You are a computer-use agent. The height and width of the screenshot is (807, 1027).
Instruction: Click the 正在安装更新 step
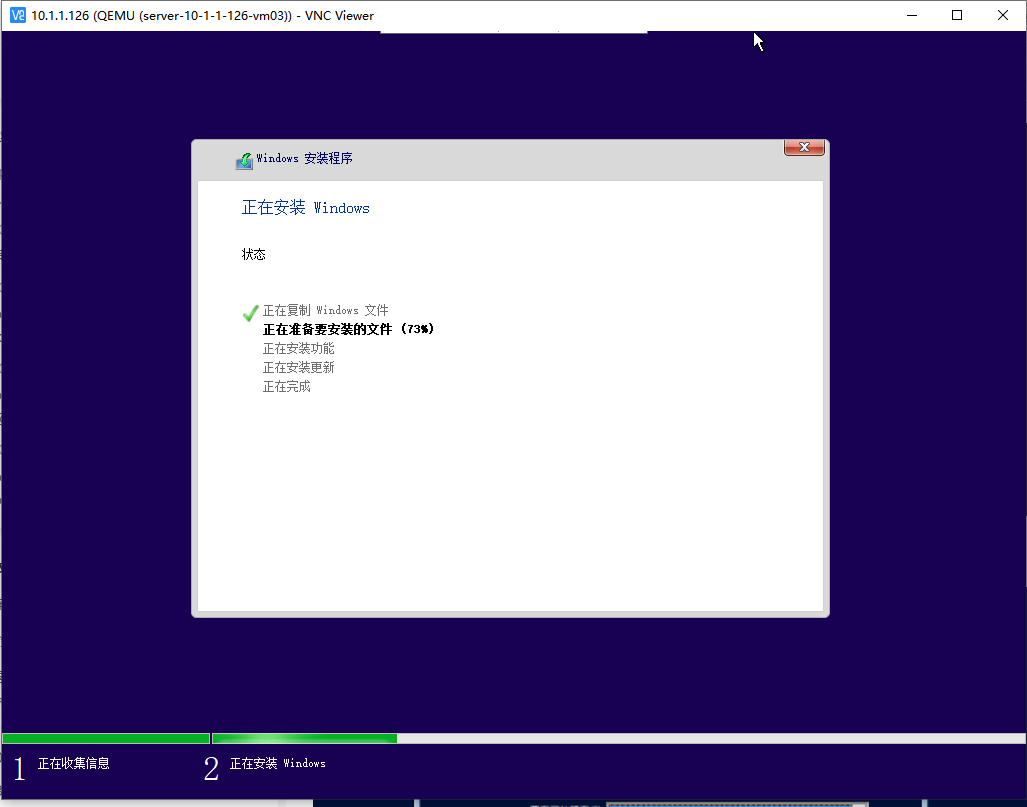point(299,367)
